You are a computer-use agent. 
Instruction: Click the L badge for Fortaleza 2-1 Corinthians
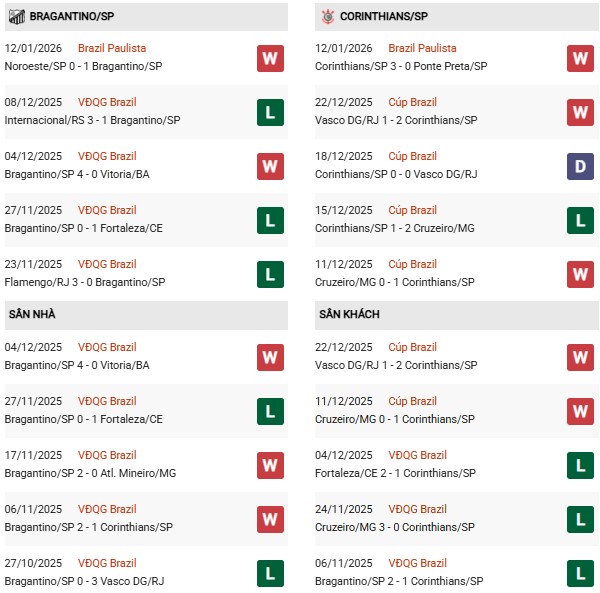(580, 465)
